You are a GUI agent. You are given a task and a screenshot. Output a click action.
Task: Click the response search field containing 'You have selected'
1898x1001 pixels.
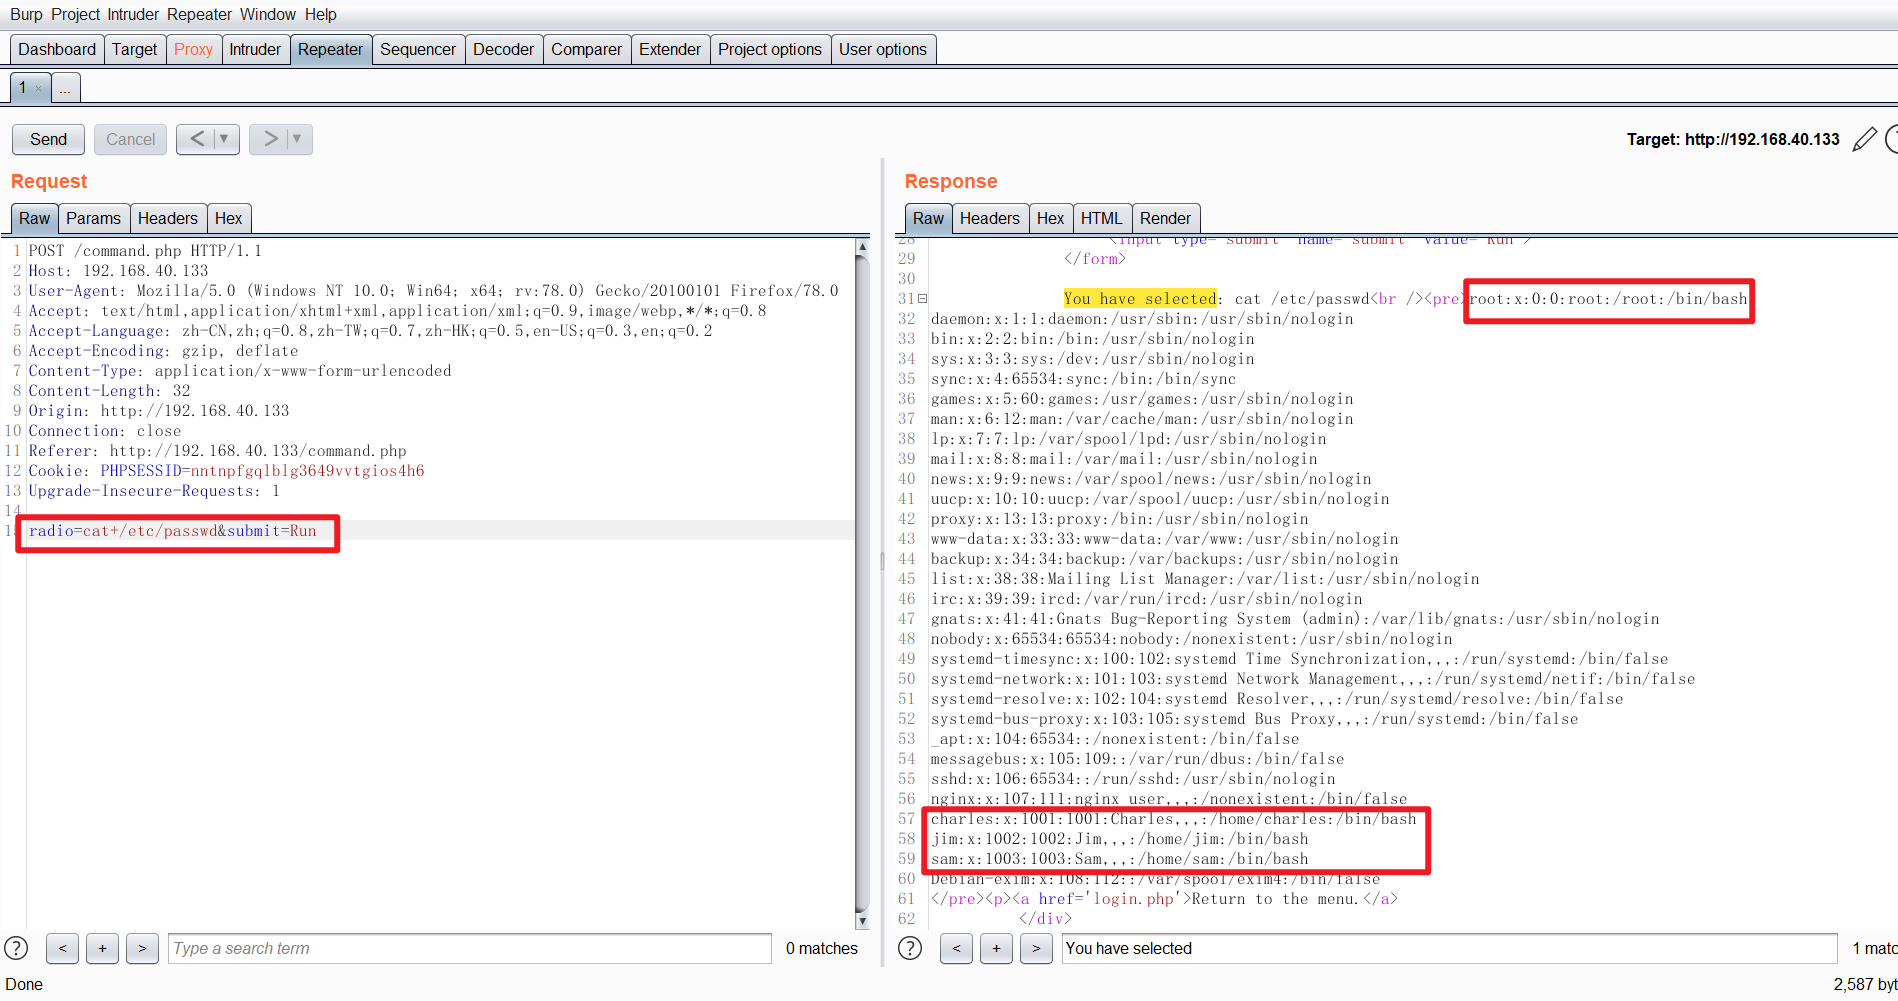[x=1449, y=948]
